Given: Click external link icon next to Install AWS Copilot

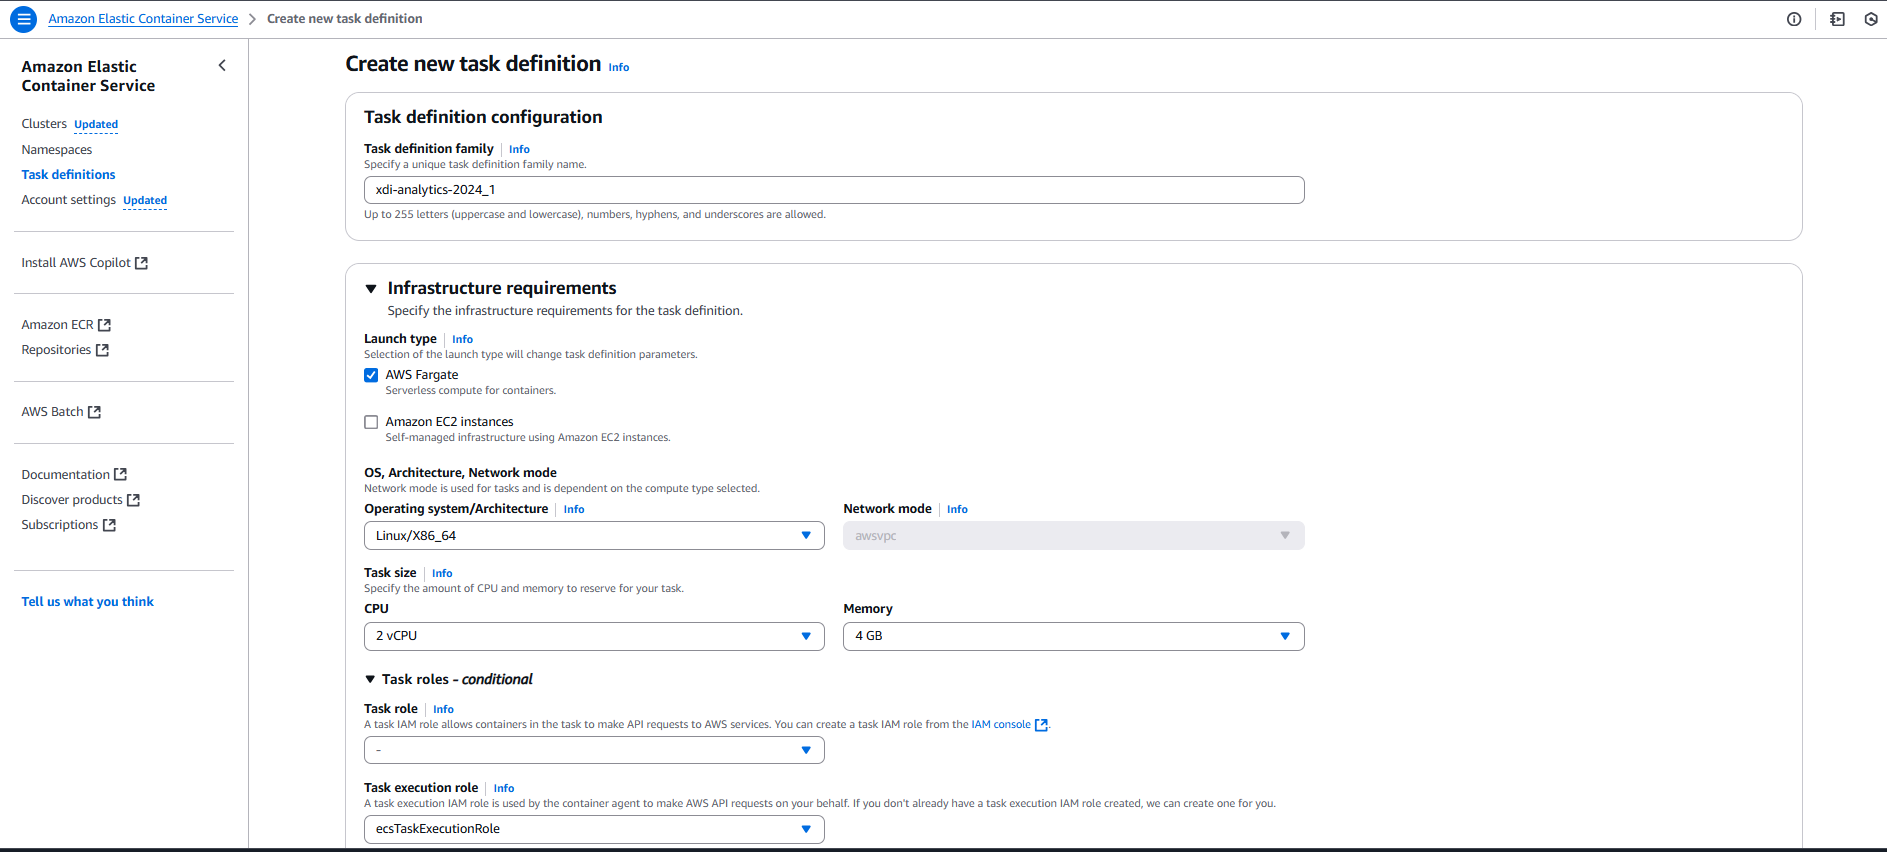Looking at the screenshot, I should [142, 263].
